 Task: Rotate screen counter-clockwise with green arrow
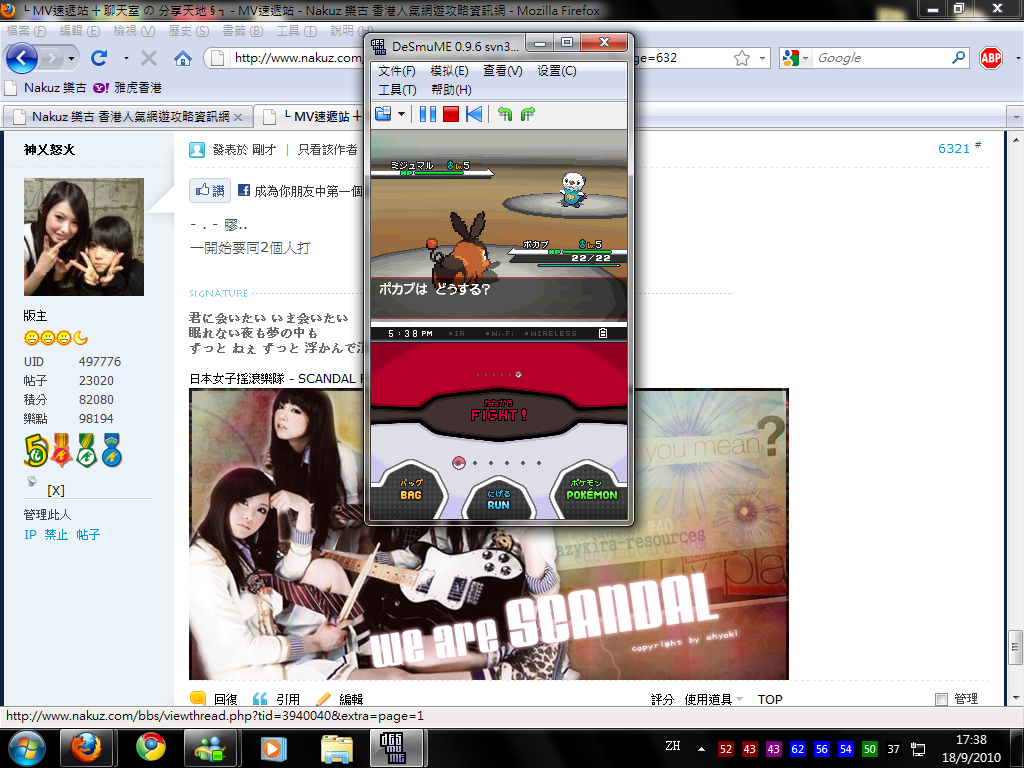coord(505,114)
